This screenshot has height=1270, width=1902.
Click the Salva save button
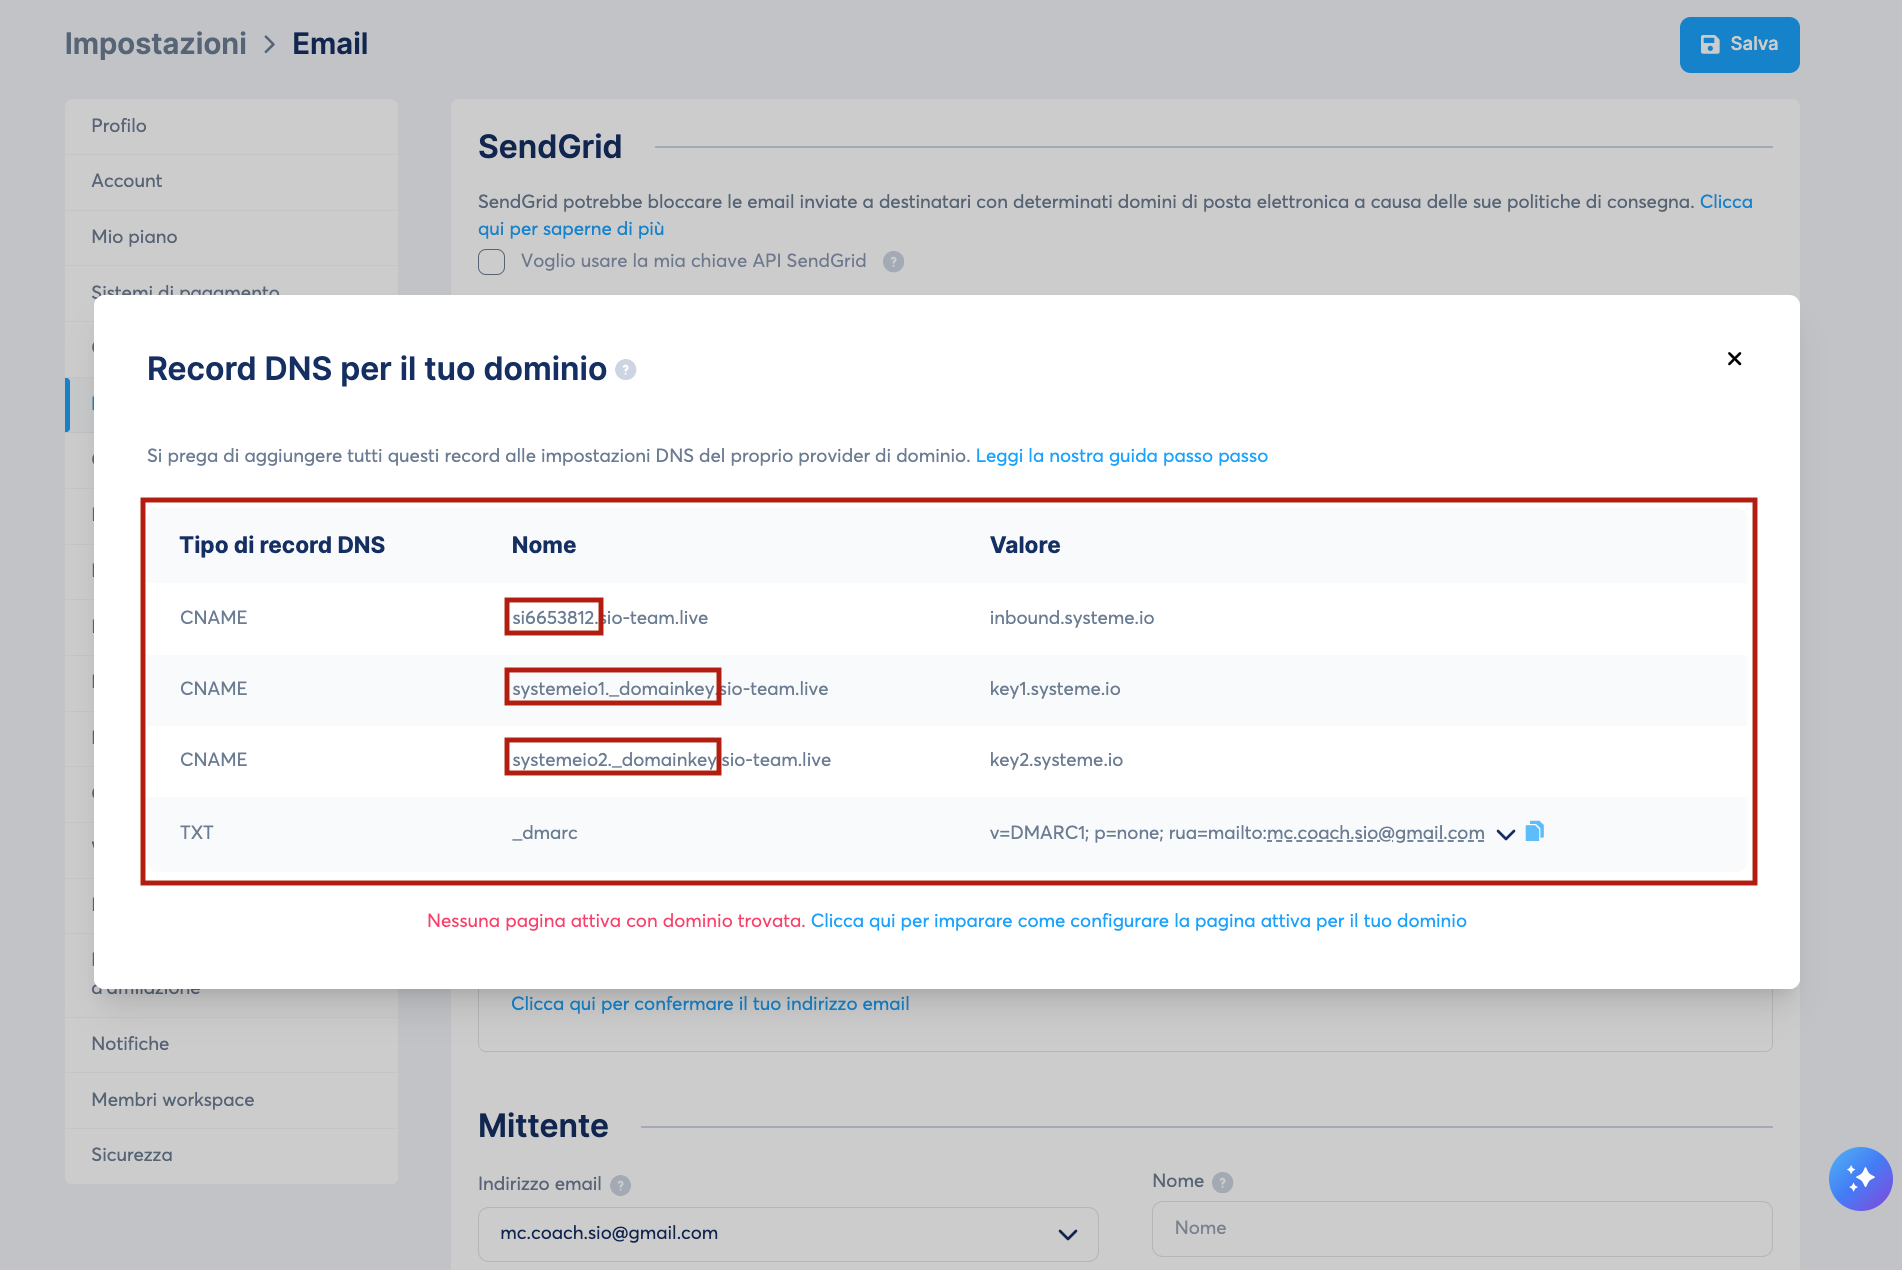click(1739, 44)
